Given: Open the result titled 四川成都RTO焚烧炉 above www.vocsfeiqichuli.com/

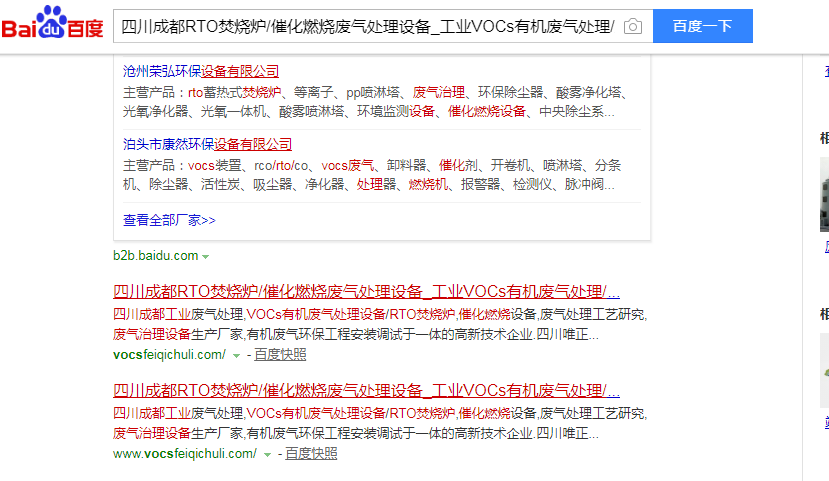Looking at the screenshot, I should (x=366, y=390).
